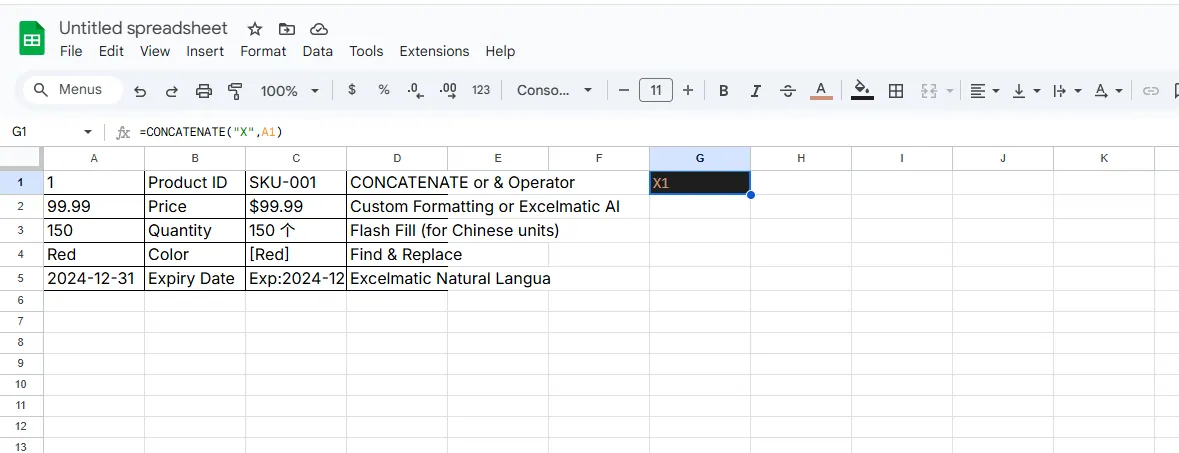Toggle Strikethrough formatting

788,91
